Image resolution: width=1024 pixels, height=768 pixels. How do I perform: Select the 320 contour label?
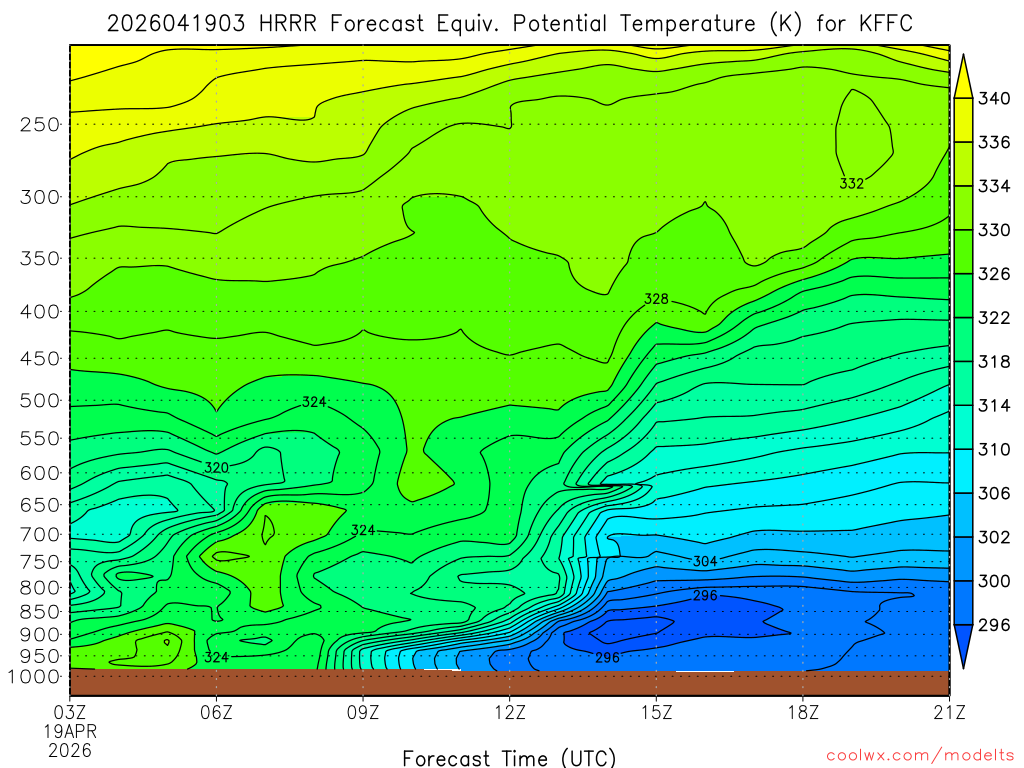pyautogui.click(x=216, y=468)
